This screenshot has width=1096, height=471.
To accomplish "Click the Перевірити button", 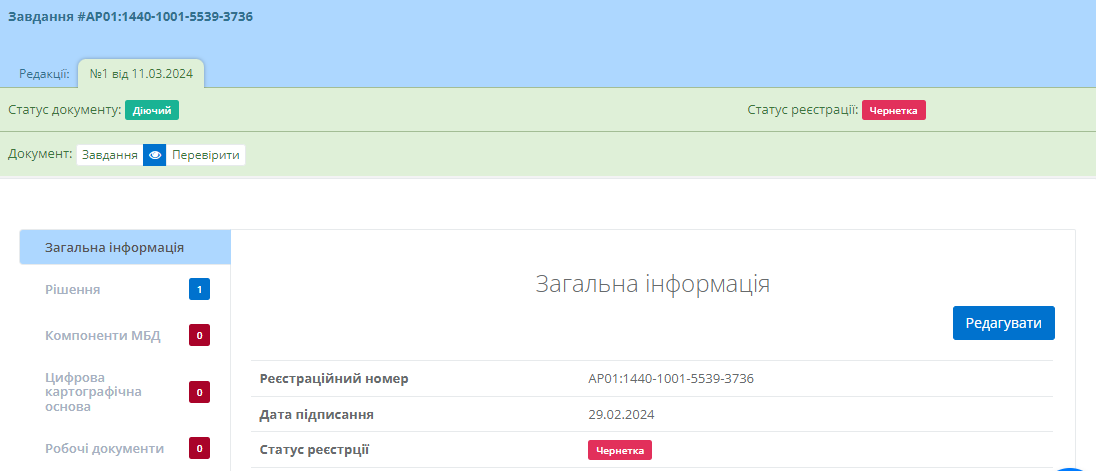I will coord(205,155).
